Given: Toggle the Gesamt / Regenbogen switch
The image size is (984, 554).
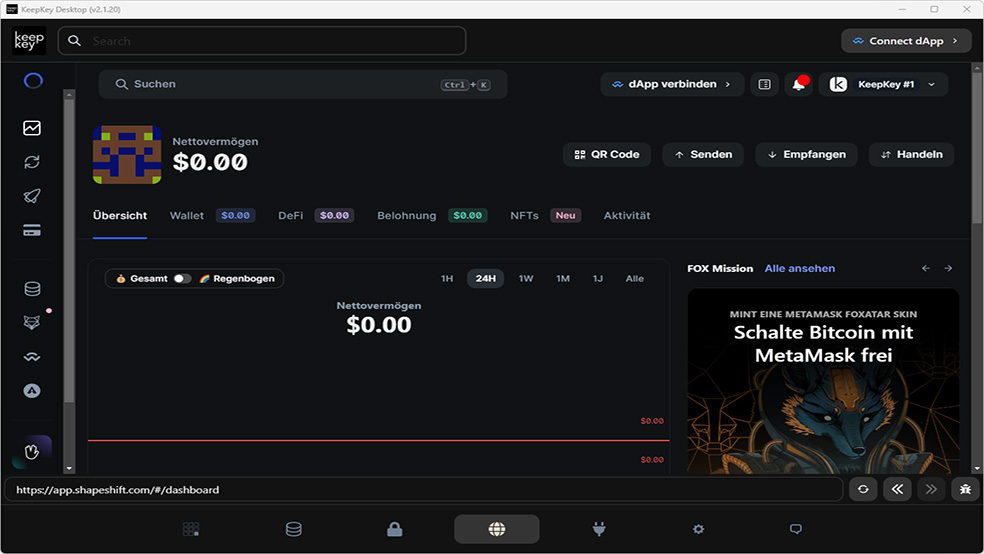Looking at the screenshot, I should (x=182, y=279).
